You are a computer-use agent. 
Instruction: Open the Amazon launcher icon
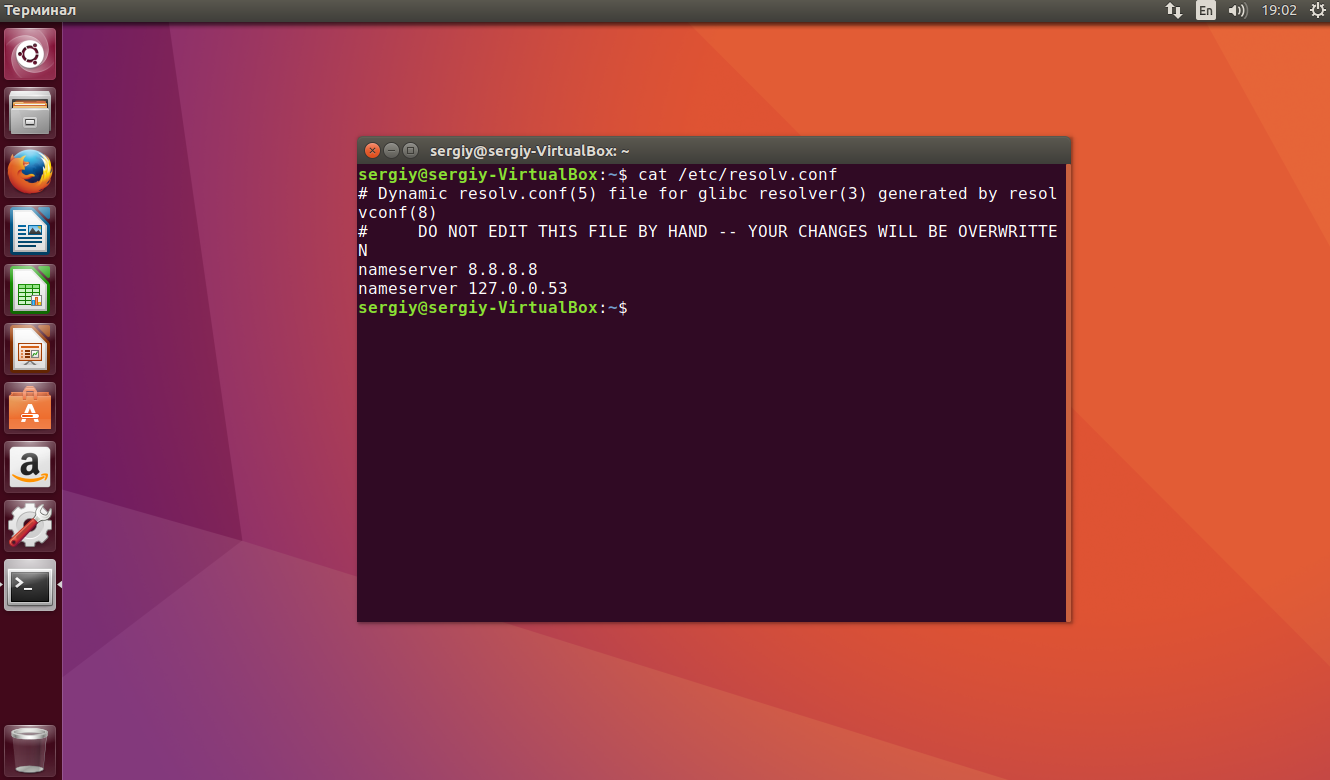[31, 467]
